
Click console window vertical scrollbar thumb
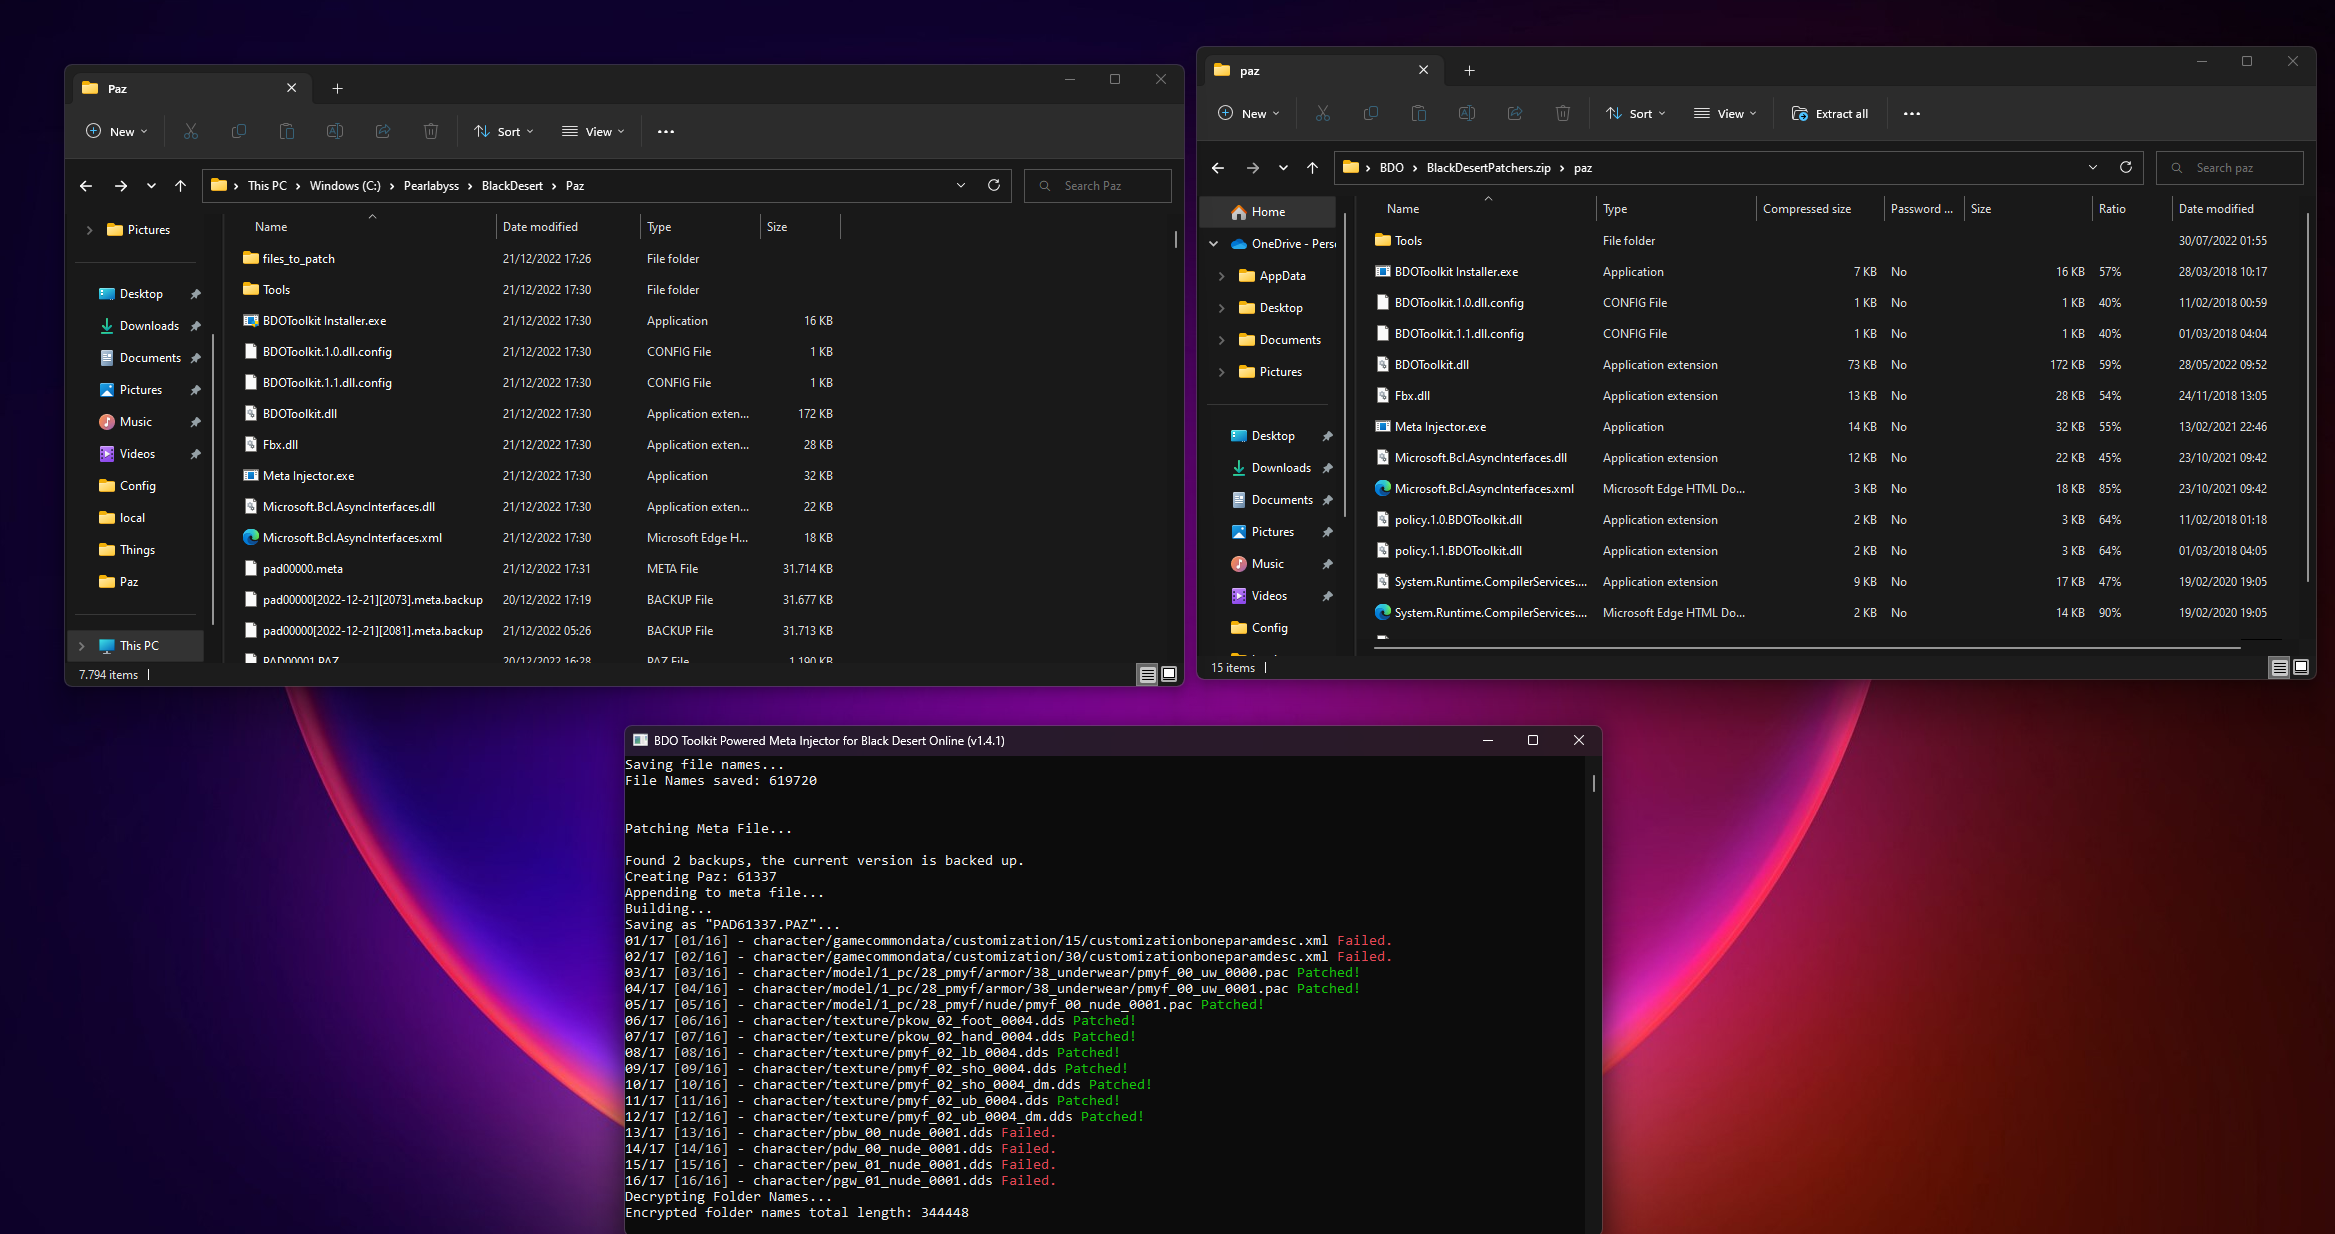(x=1593, y=783)
